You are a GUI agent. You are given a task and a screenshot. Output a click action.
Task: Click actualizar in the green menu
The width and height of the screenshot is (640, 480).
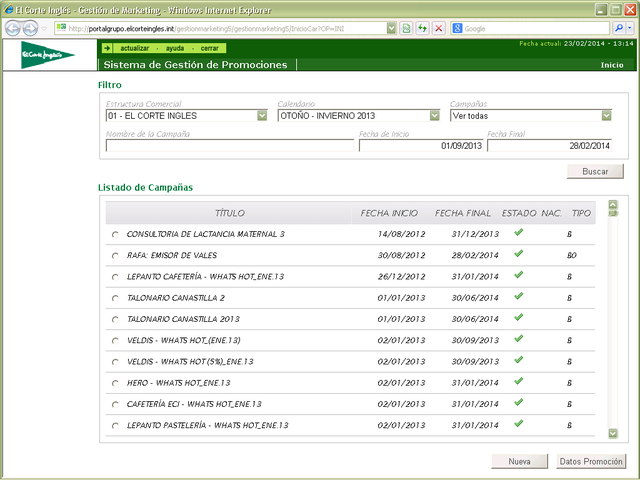(135, 48)
